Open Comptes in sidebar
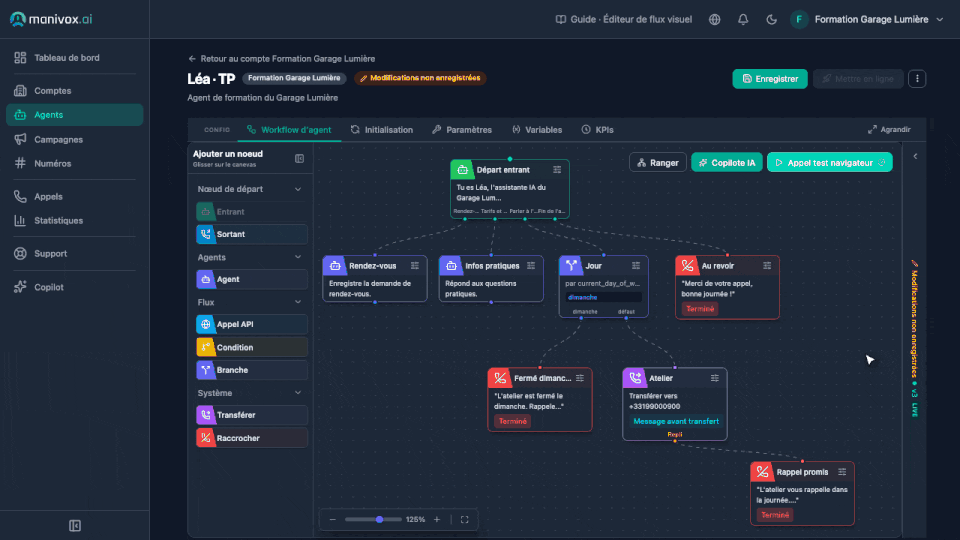This screenshot has height=540, width=960. pos(75,91)
